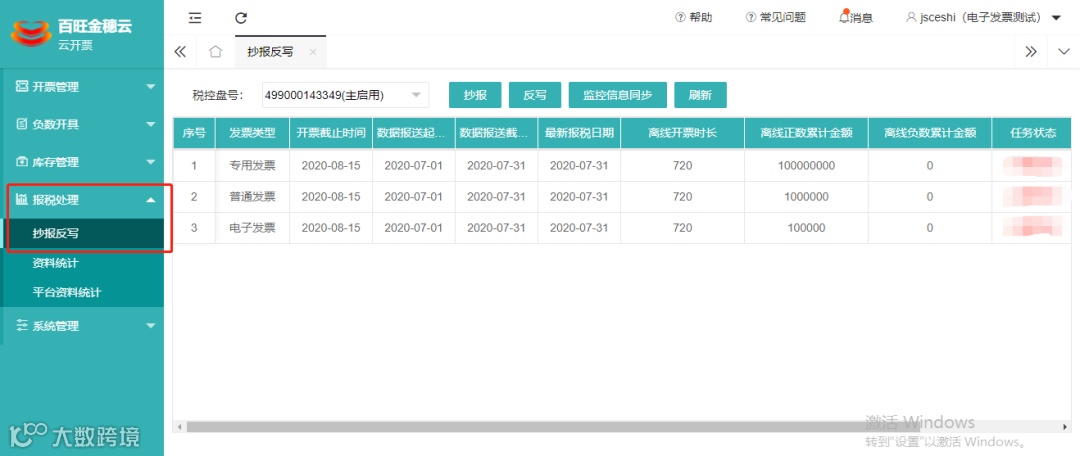1080x456 pixels.
Task: Go to the home tab icon
Action: click(x=216, y=52)
